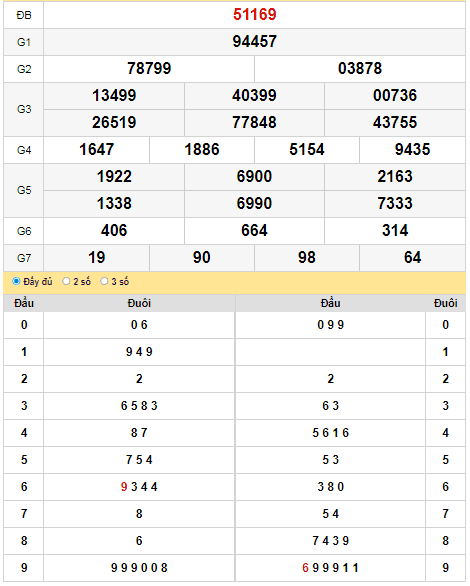Click the G7 row label
Viewport: 470px width, 586px height.
tap(24, 258)
